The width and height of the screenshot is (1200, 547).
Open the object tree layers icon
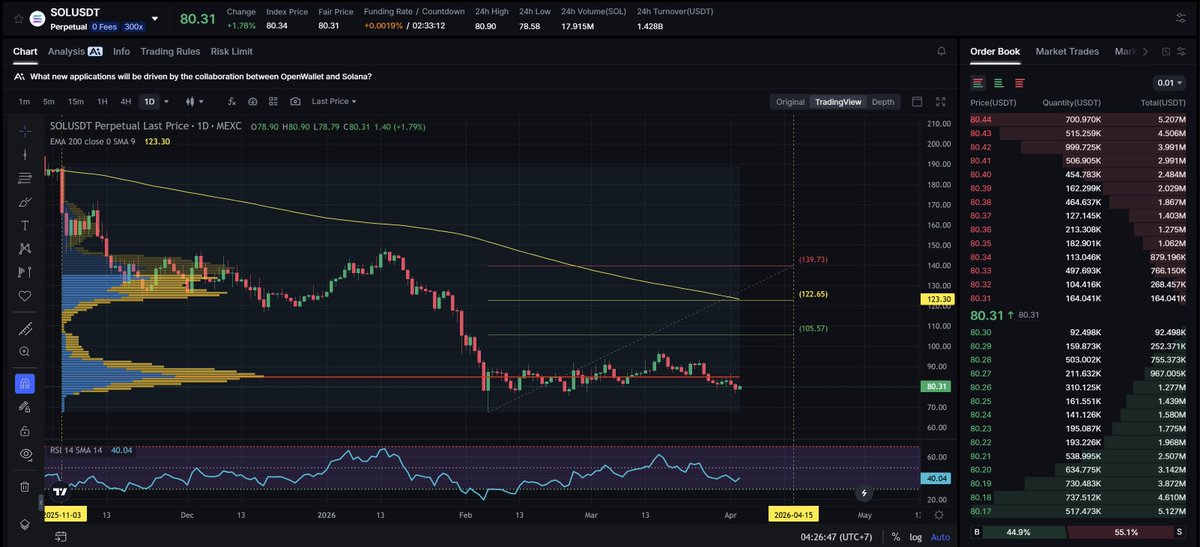tap(25, 524)
